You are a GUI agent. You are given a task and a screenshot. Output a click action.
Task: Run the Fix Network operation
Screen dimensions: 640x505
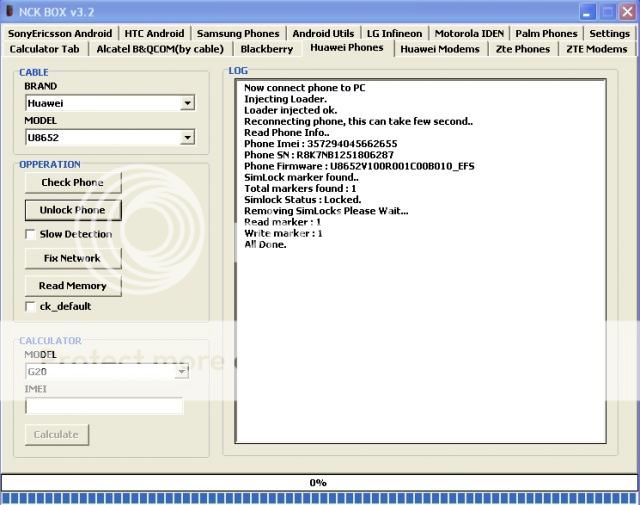point(72,258)
